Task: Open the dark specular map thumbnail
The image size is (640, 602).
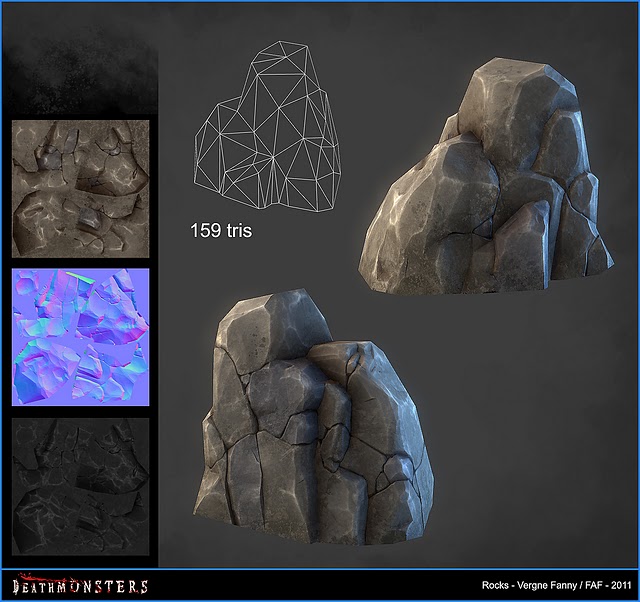Action: tap(80, 483)
